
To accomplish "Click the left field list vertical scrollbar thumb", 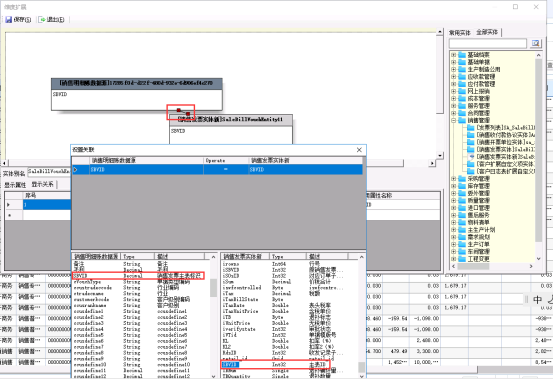I will pos(213,288).
